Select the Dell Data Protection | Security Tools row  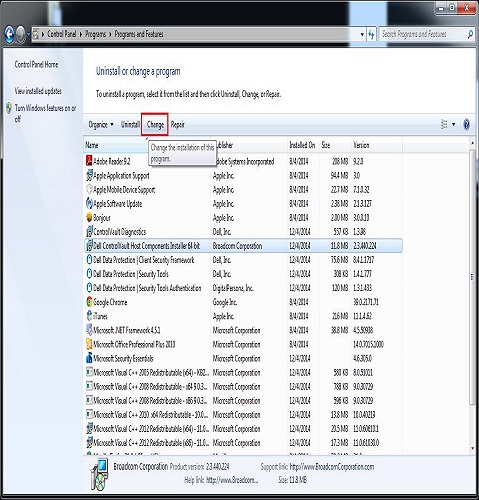[x=243, y=274]
